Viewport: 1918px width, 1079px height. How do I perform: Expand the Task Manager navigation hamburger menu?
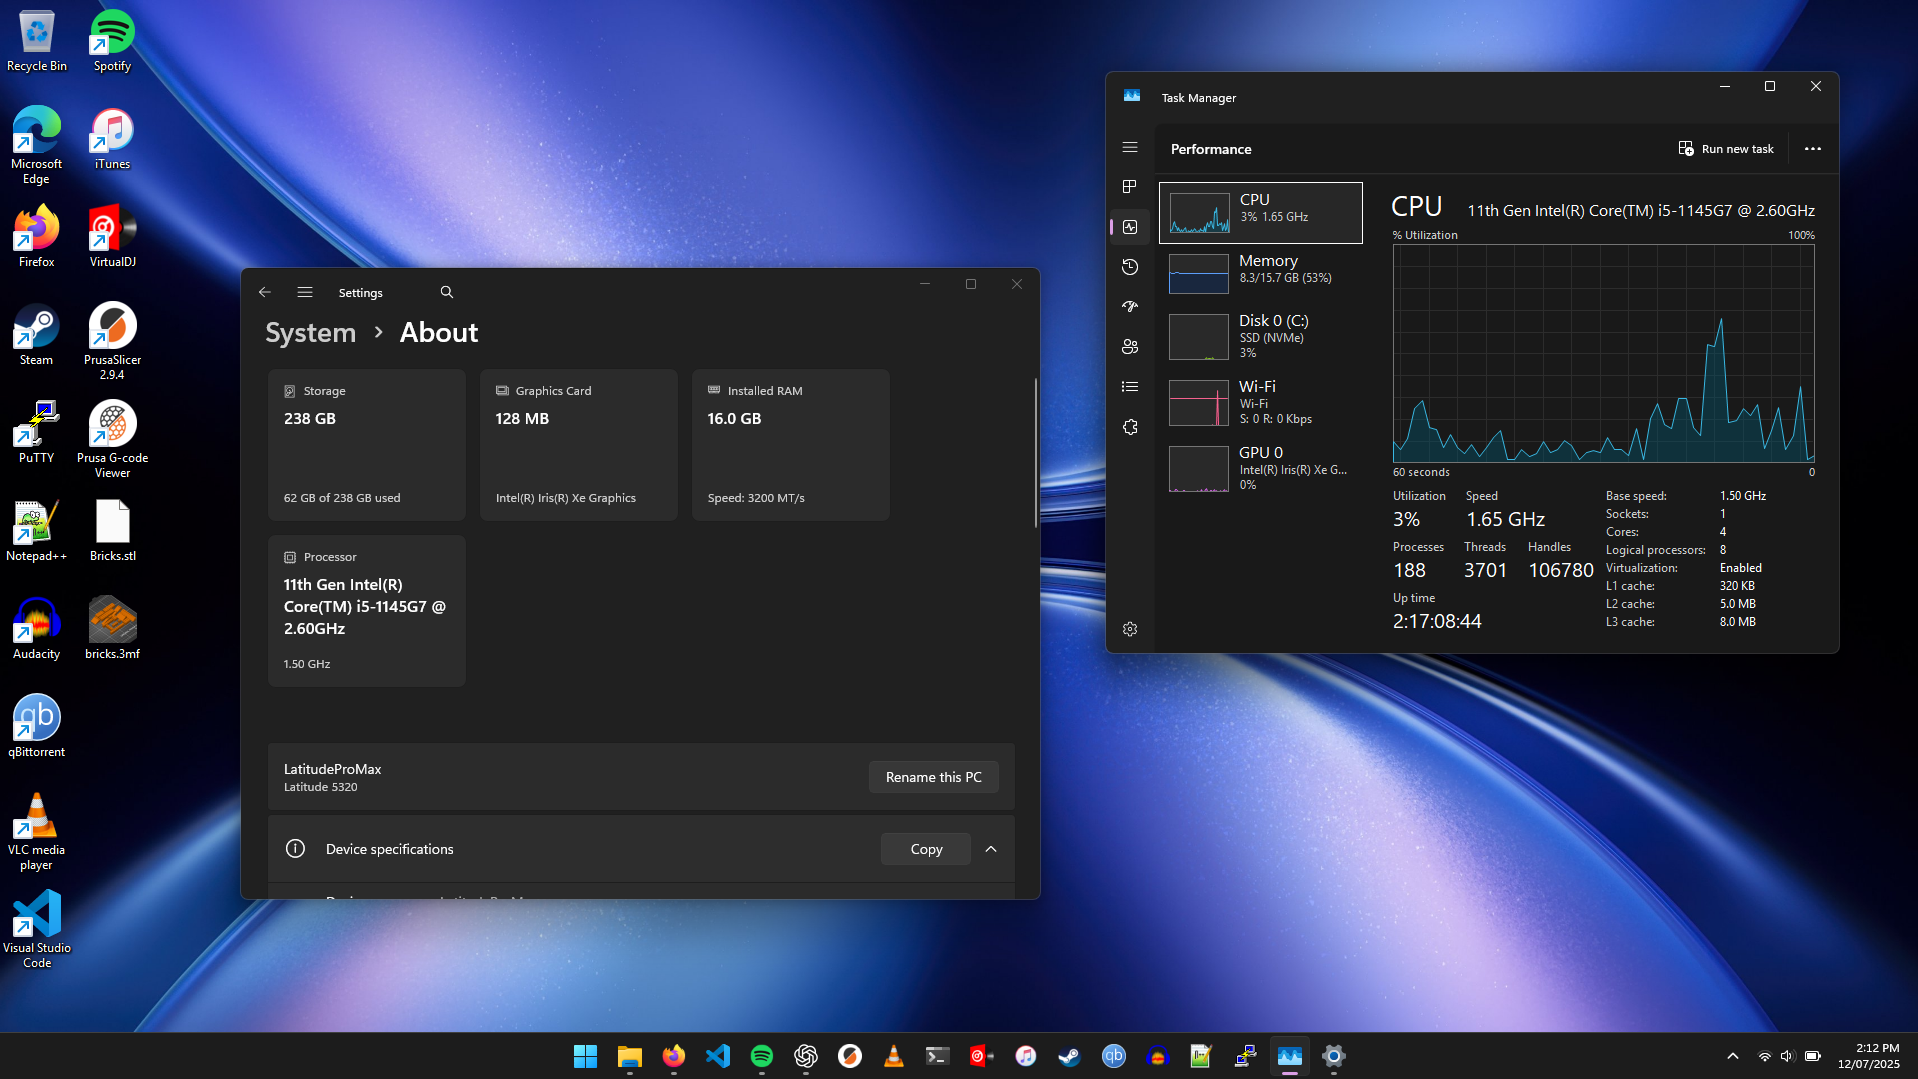[1129, 147]
